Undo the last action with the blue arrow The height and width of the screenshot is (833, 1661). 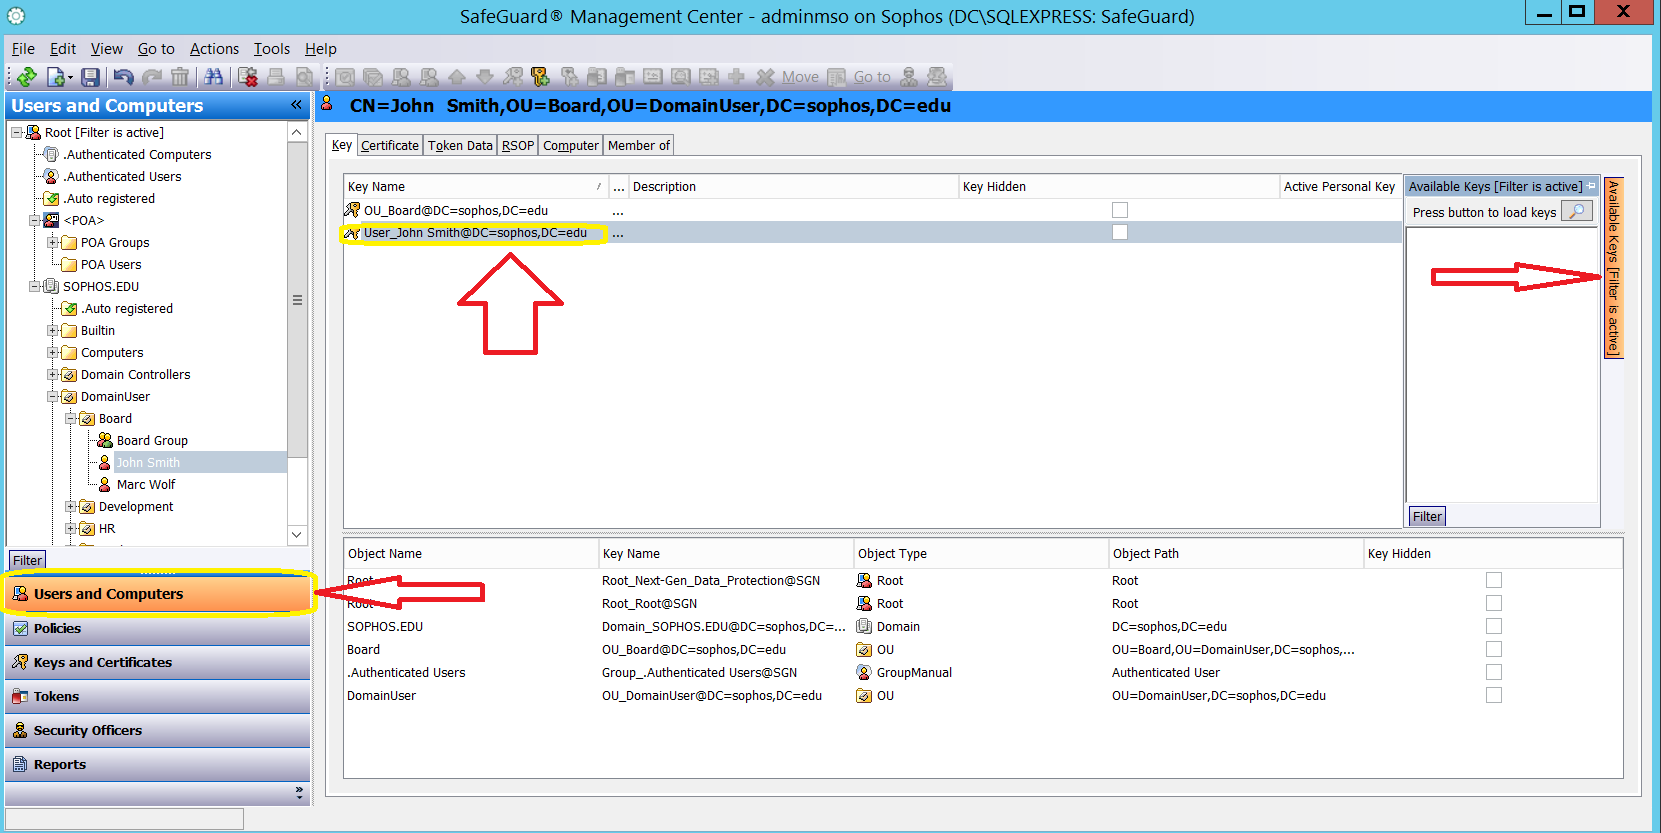pos(123,77)
